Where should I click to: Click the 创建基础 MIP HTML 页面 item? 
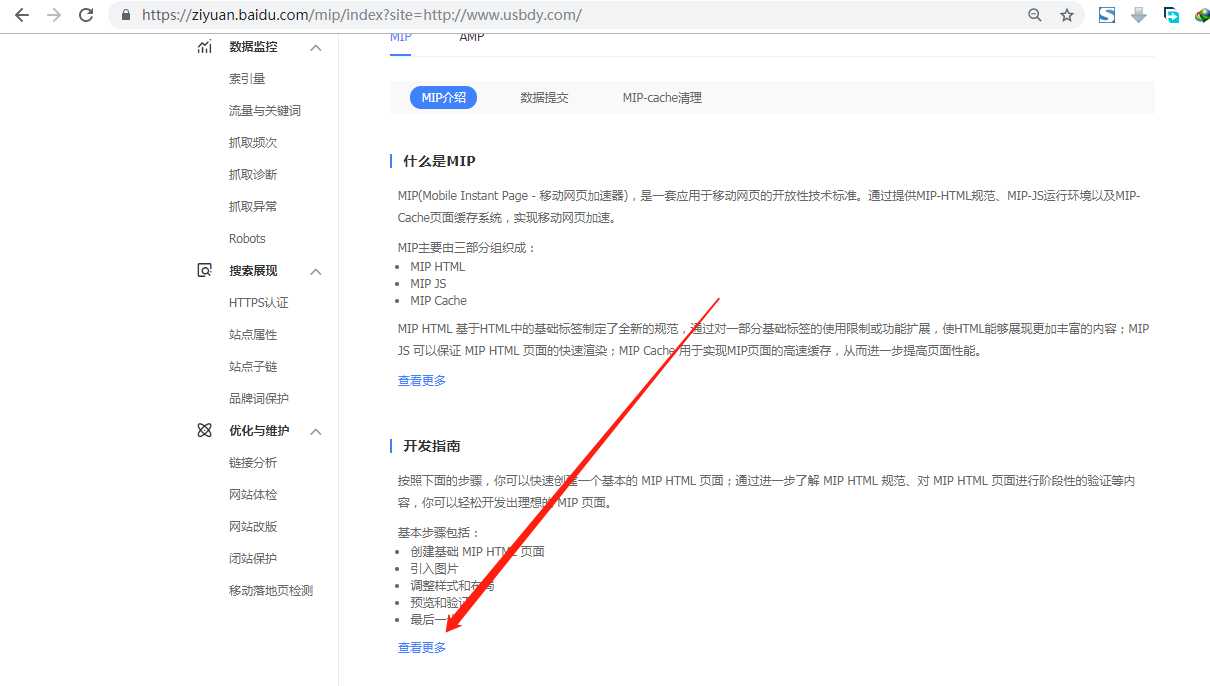tap(477, 552)
